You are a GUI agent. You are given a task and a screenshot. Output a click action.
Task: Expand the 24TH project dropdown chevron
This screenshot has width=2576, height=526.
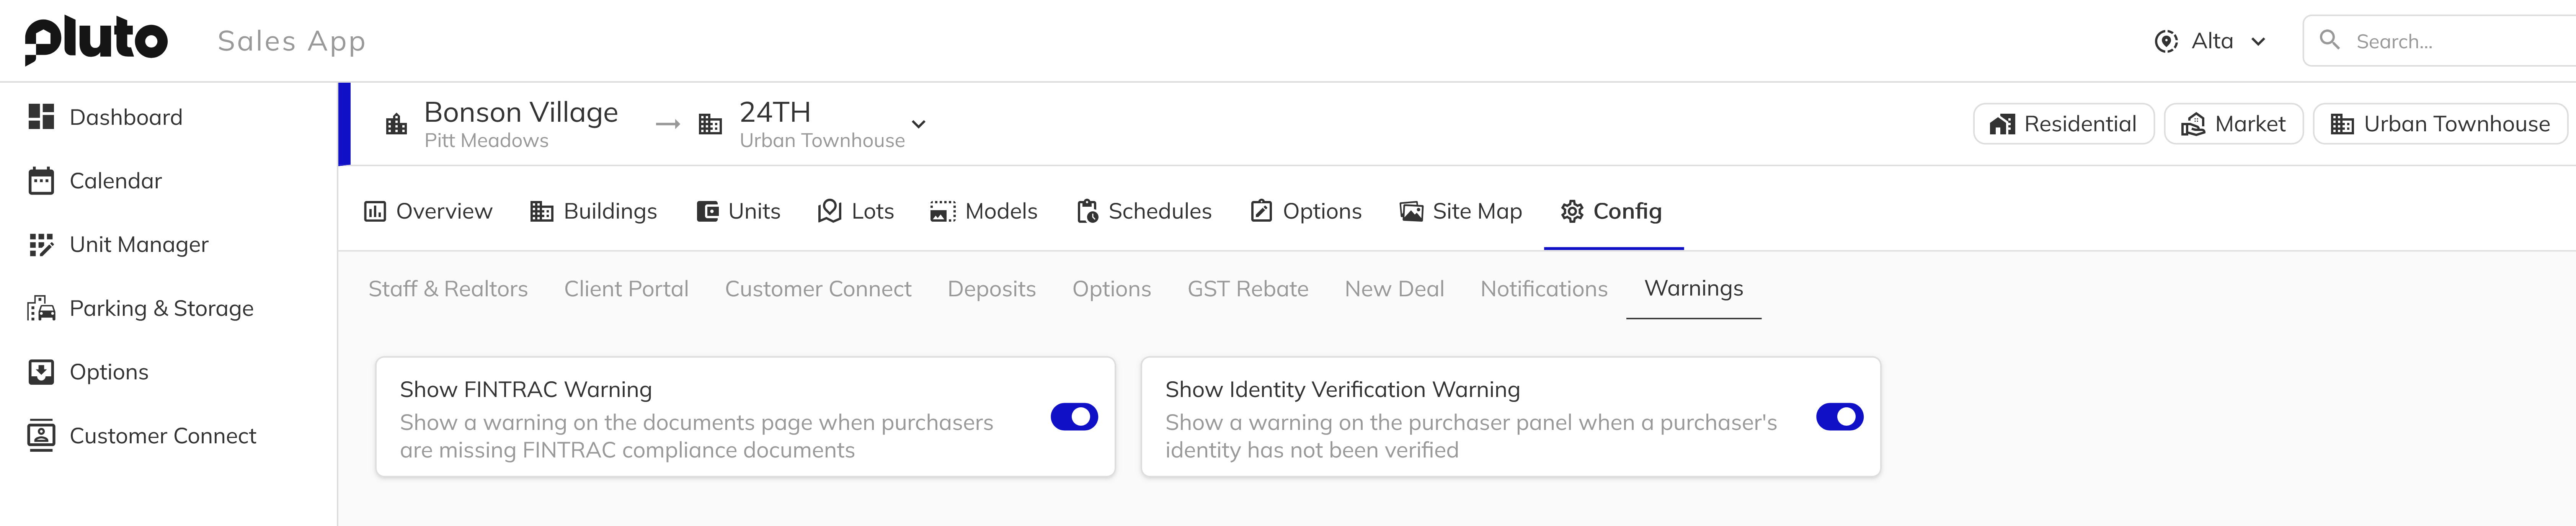(x=918, y=124)
